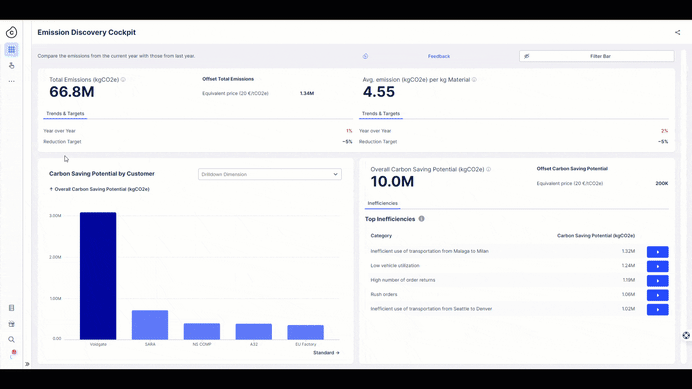Click the page vertical scrollbar on right
692x389 pixels.
(x=684, y=208)
